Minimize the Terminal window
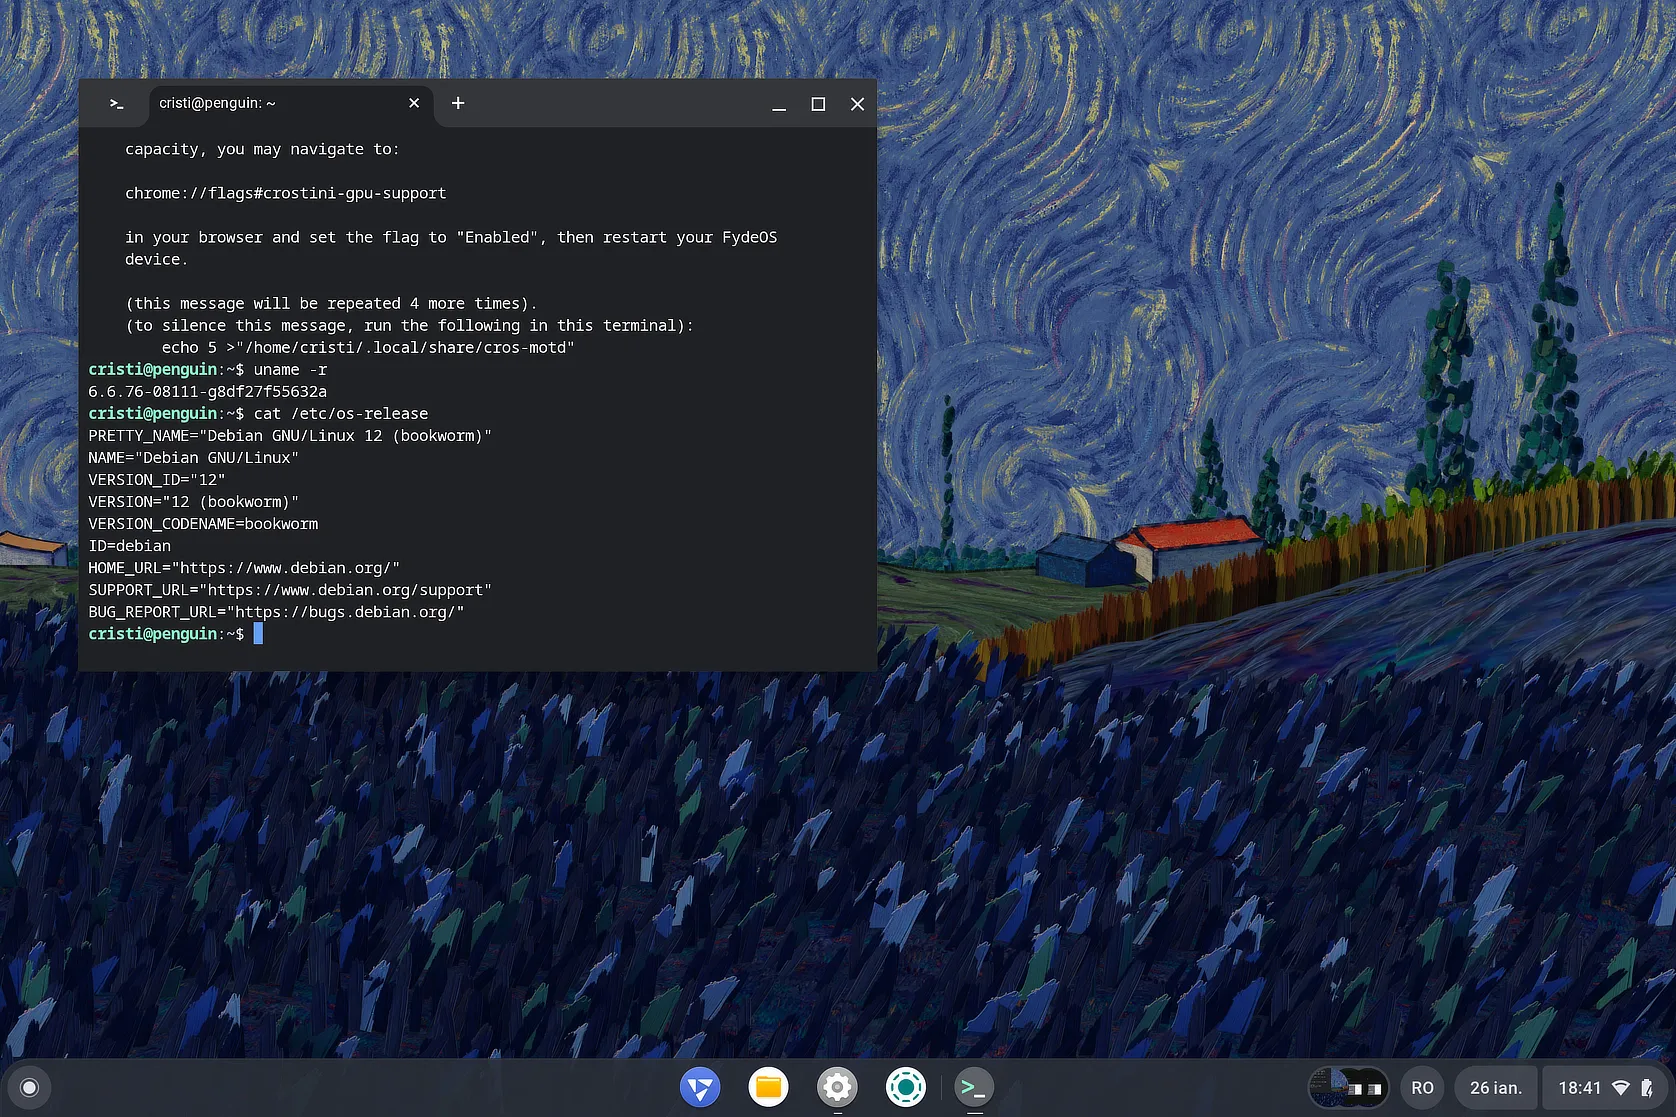1676x1117 pixels. click(x=779, y=104)
